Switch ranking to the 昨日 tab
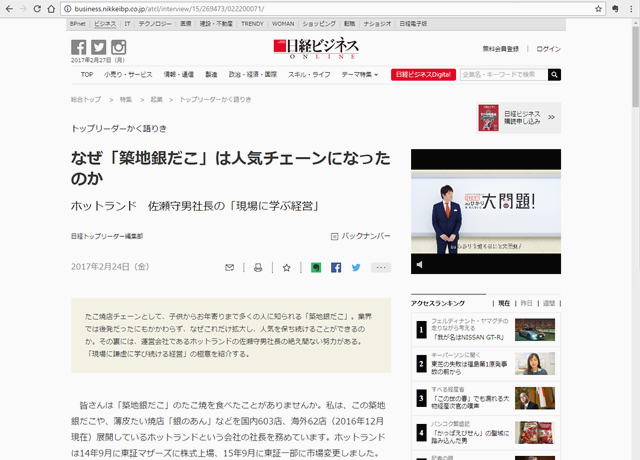640x460 pixels. tap(526, 303)
